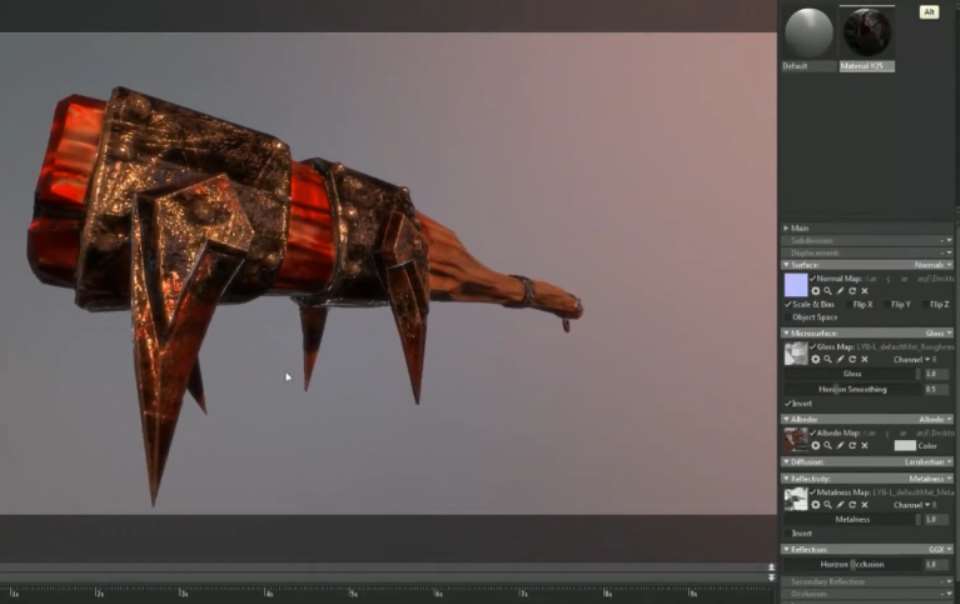Reload the Gloss Map texture
This screenshot has height=604, width=960.
tap(852, 360)
